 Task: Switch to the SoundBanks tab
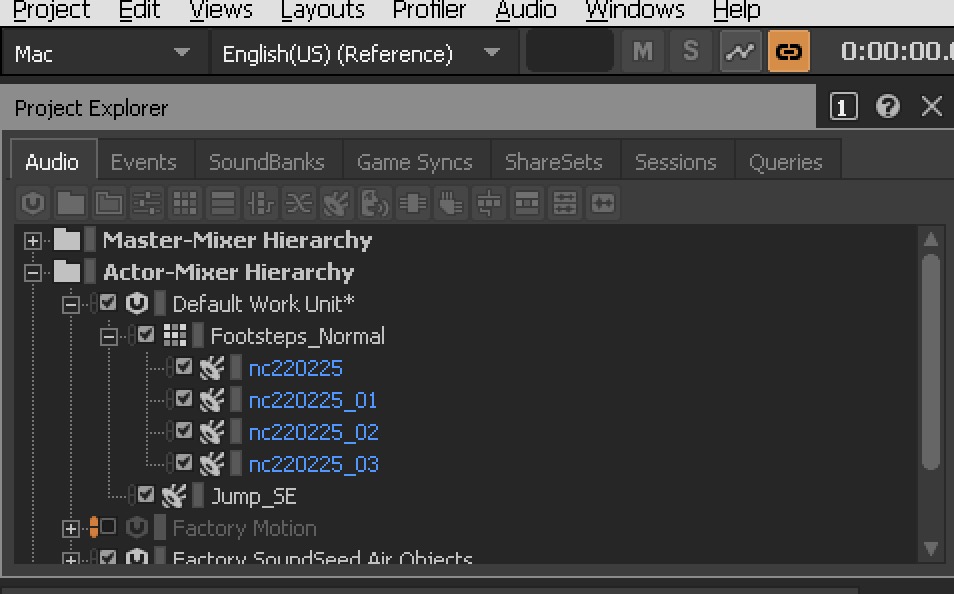pyautogui.click(x=266, y=162)
